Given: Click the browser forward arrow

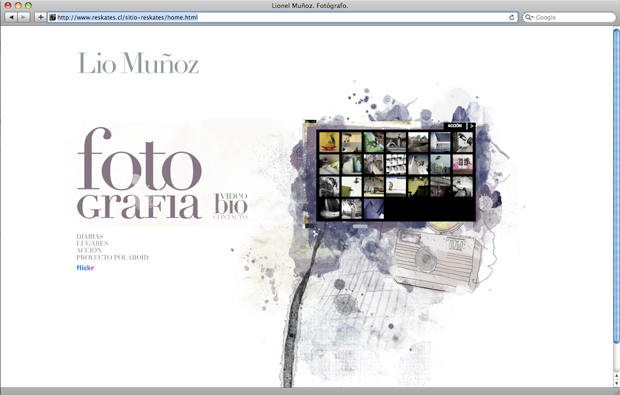Looking at the screenshot, I should tap(24, 17).
